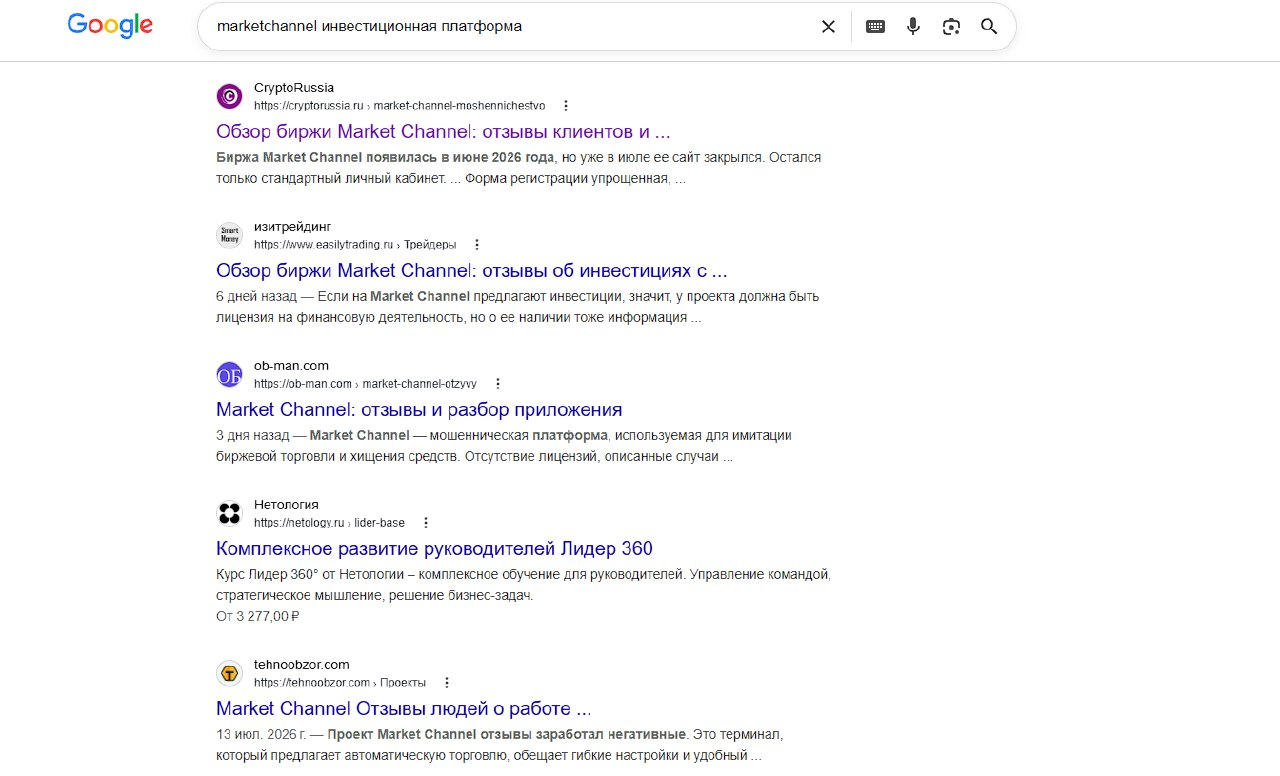The width and height of the screenshot is (1280, 776).
Task: Clear the search query with X icon
Action: click(828, 27)
